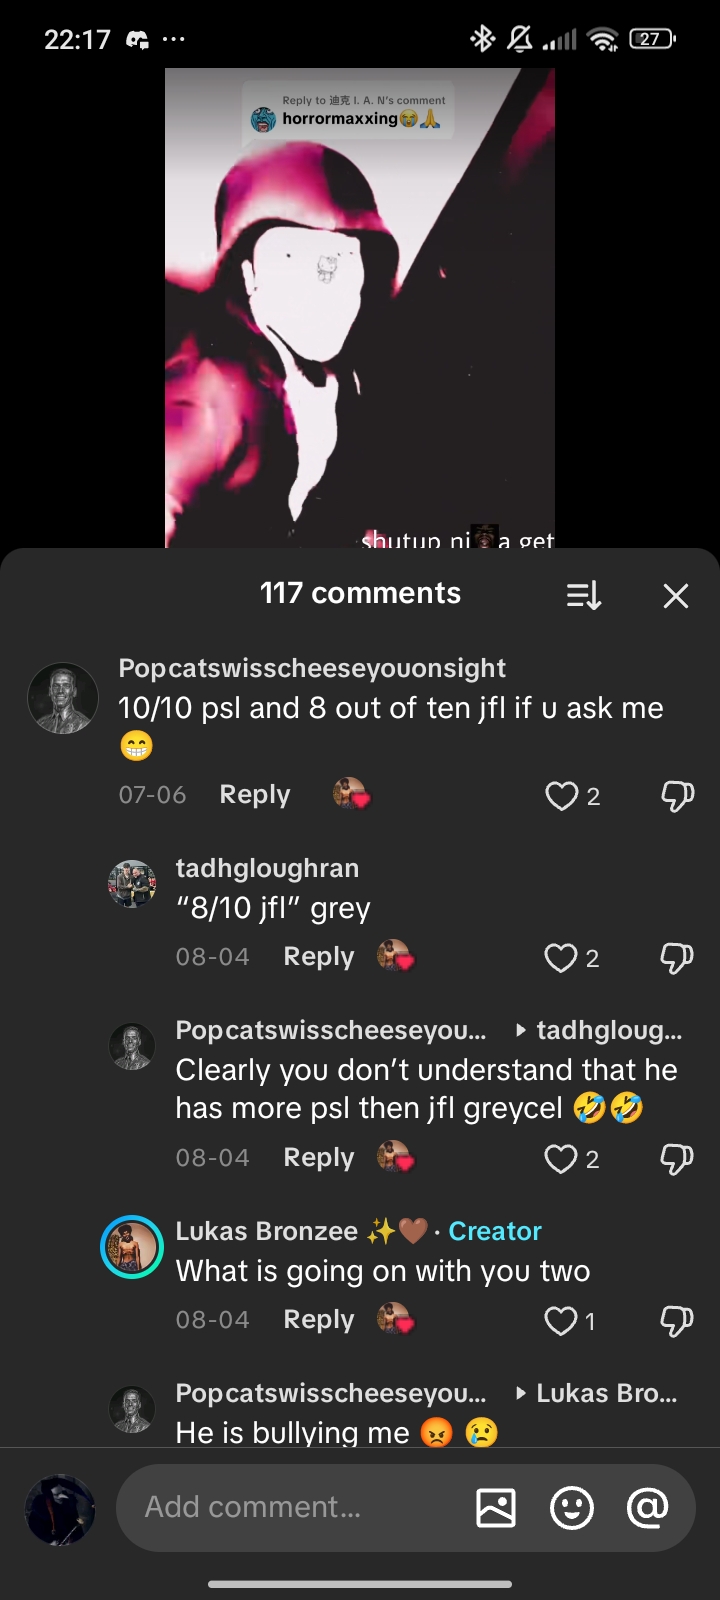Tap the @ mention icon
The width and height of the screenshot is (720, 1600).
[x=647, y=1507]
